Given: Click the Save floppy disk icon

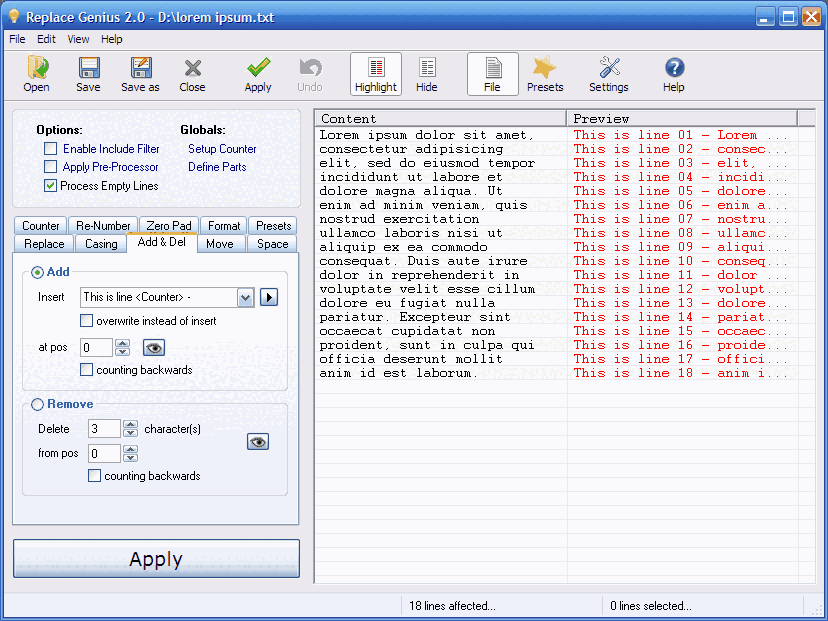Looking at the screenshot, I should click(x=88, y=74).
